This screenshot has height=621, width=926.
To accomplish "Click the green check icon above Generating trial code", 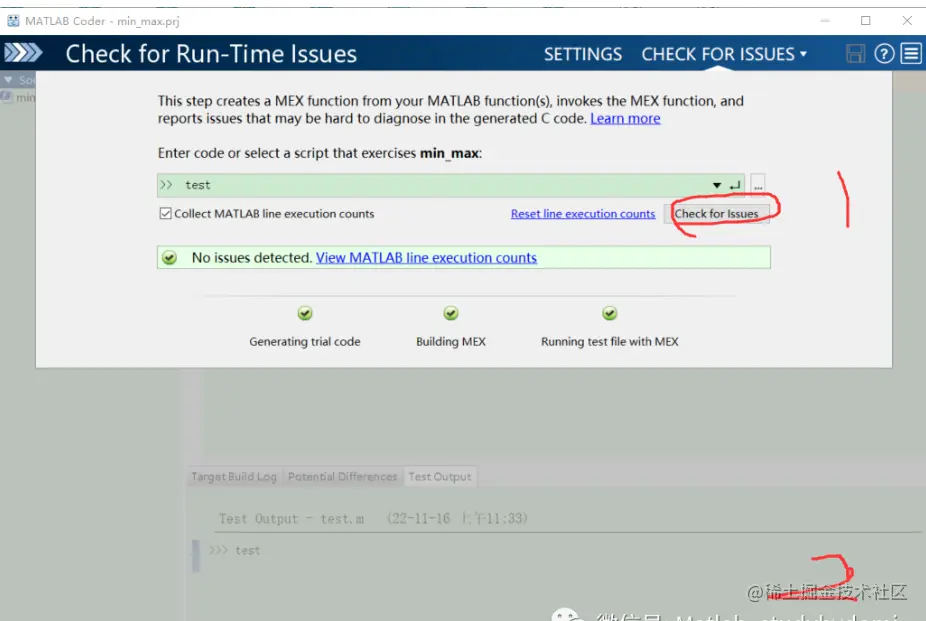I will [305, 313].
